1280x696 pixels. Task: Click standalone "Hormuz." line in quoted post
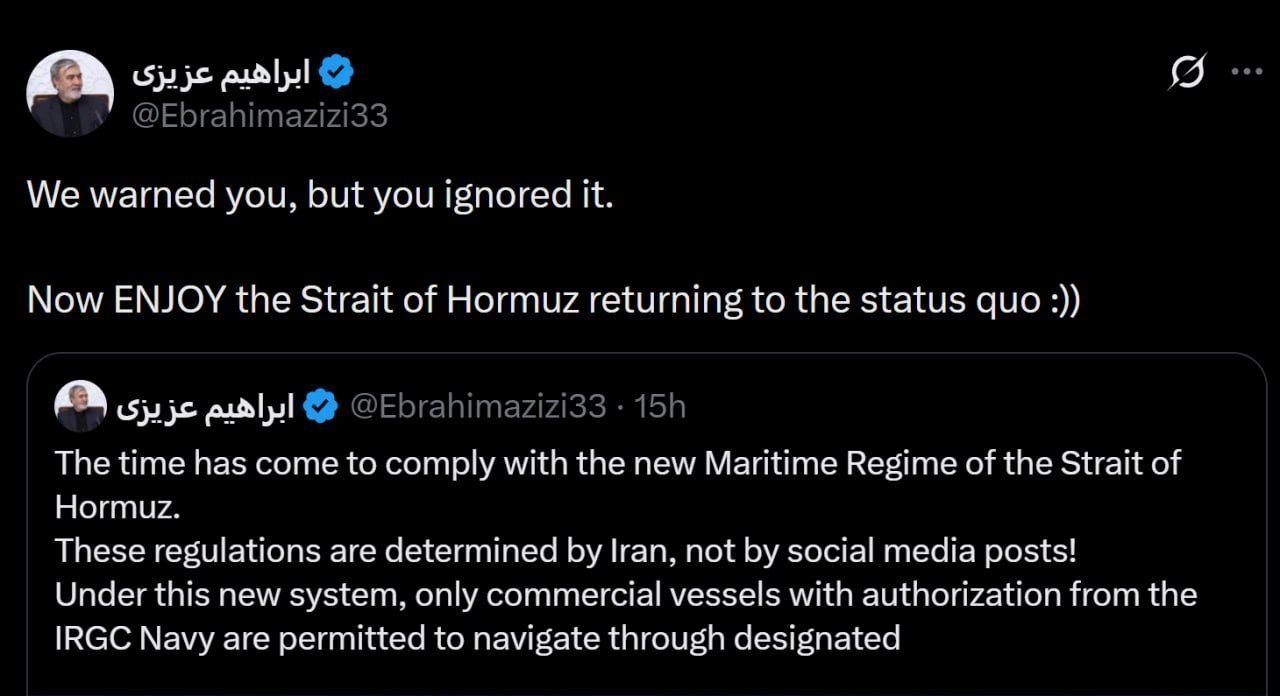click(118, 506)
